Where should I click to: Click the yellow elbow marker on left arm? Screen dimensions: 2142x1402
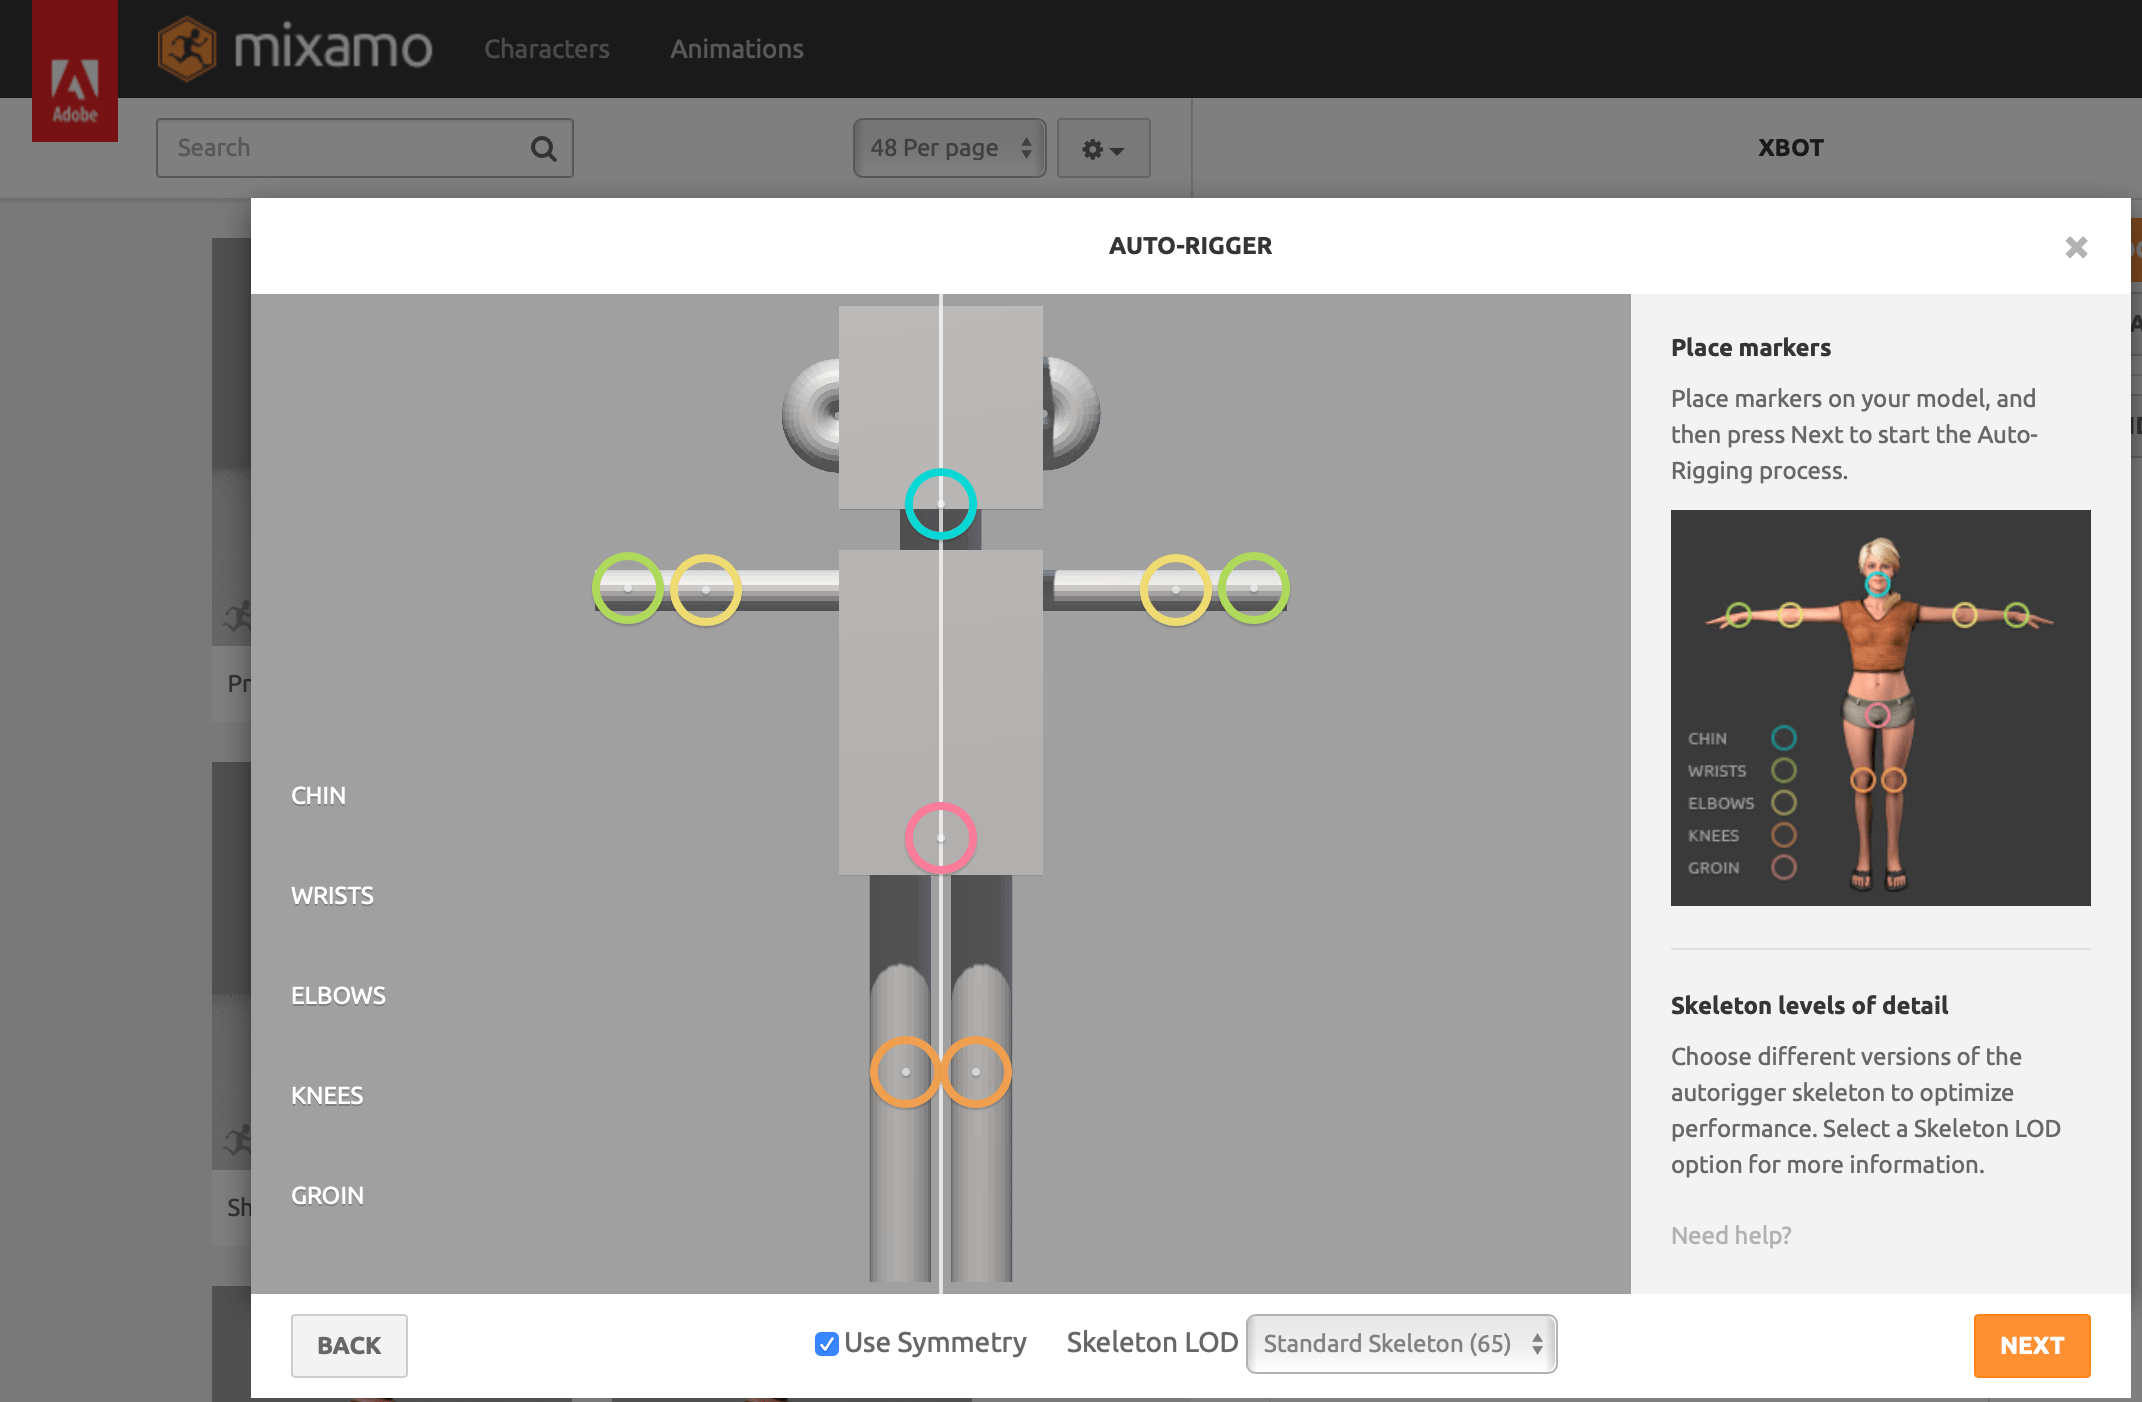click(706, 590)
